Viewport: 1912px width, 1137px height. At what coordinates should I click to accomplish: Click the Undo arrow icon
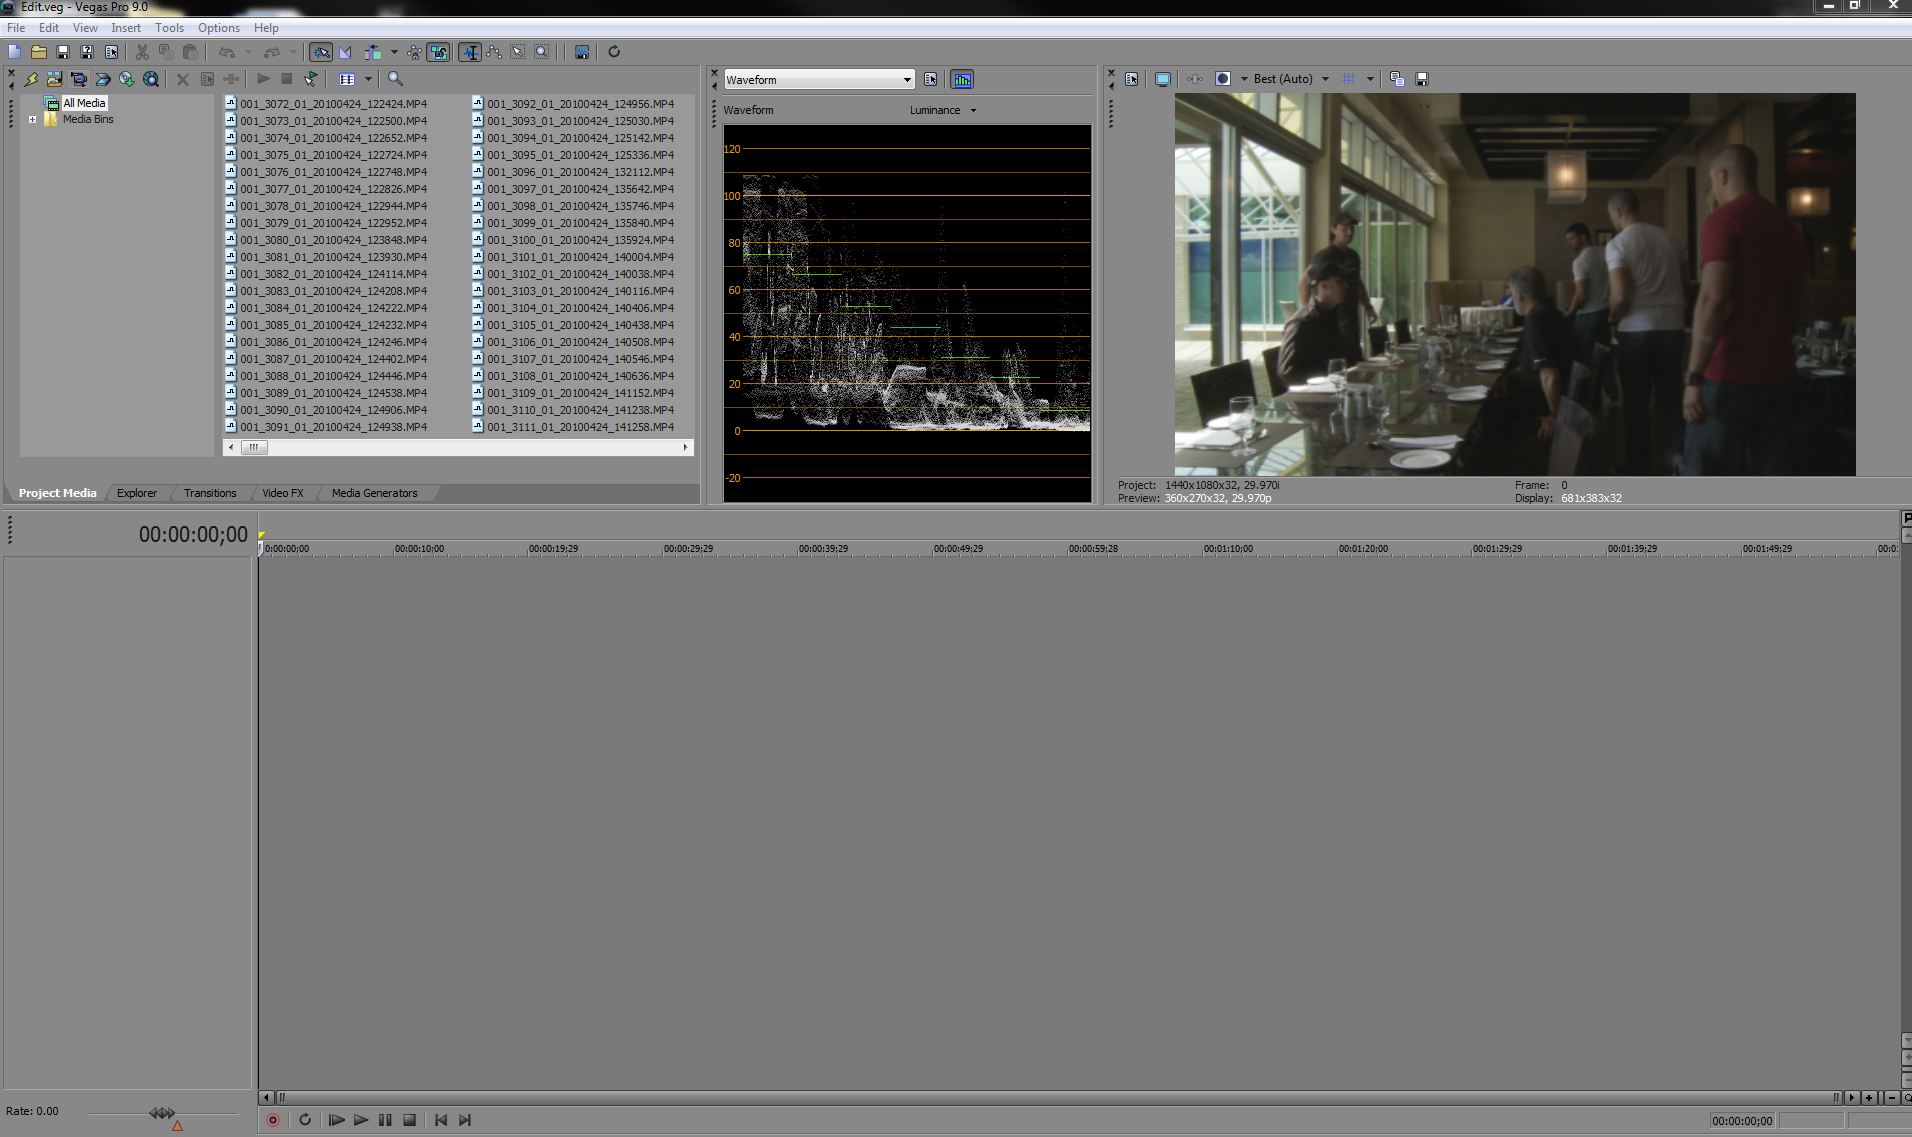[x=227, y=52]
